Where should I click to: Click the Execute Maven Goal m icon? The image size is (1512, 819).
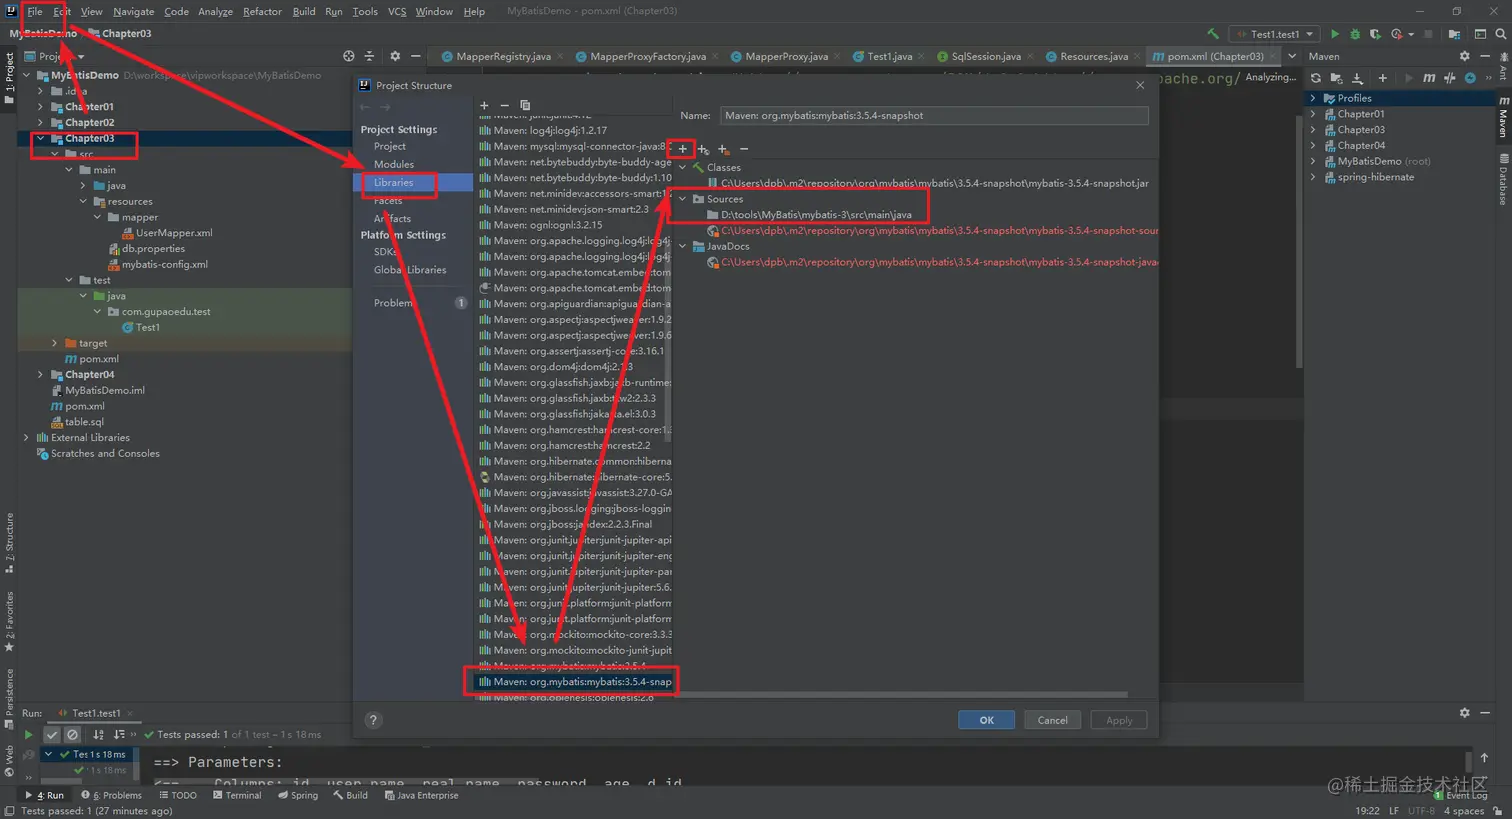pos(1429,78)
